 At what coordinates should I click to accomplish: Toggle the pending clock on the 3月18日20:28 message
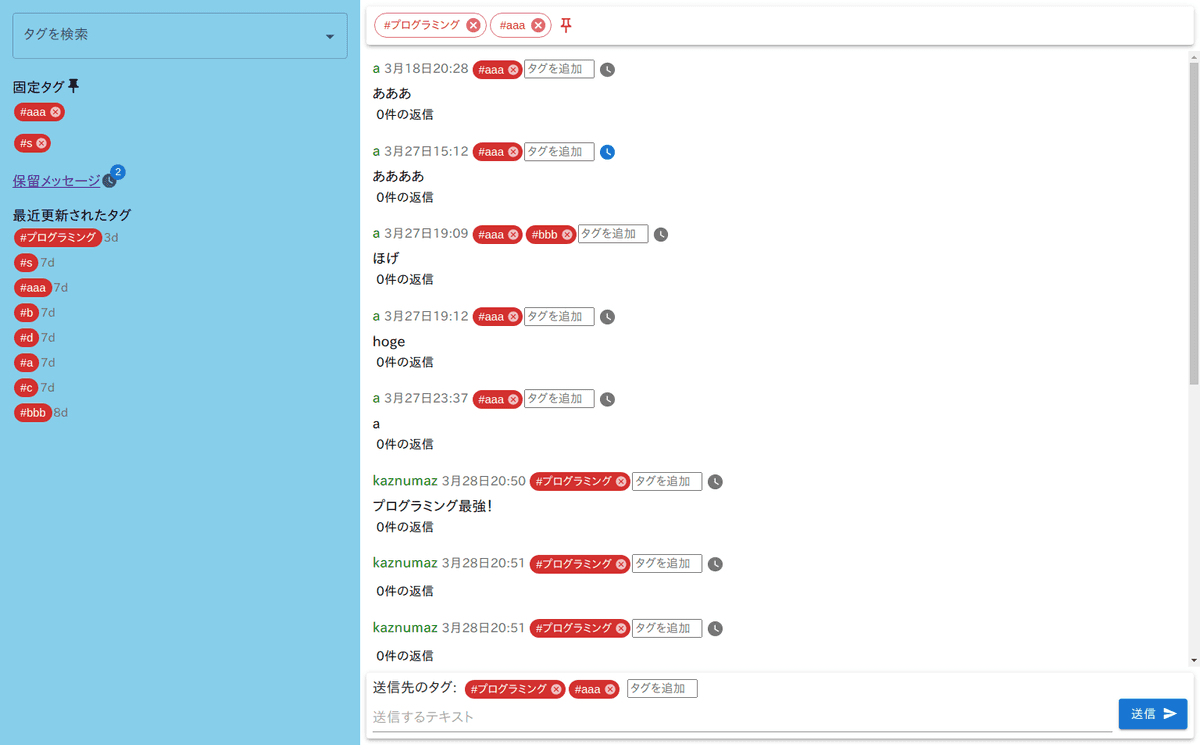pyautogui.click(x=607, y=70)
